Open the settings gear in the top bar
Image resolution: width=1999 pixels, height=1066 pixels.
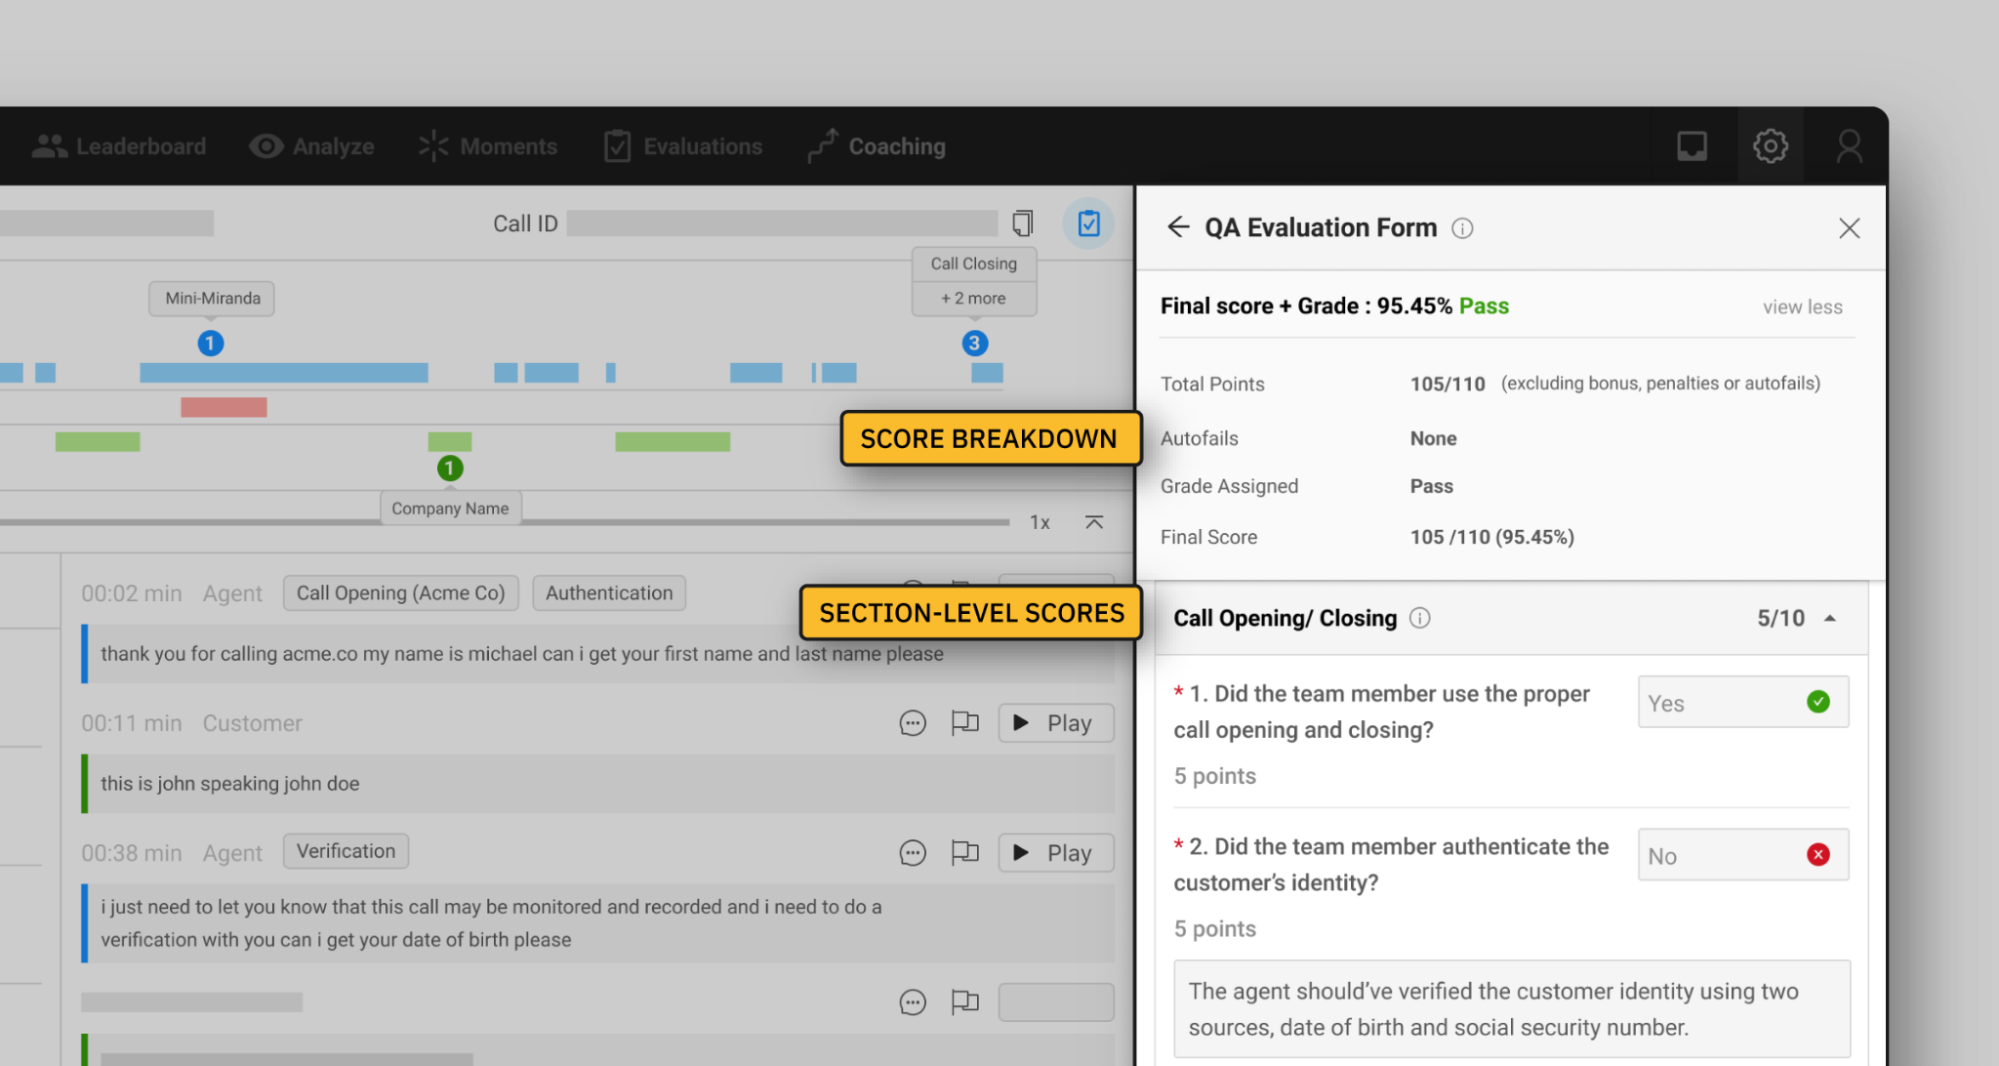(1770, 146)
